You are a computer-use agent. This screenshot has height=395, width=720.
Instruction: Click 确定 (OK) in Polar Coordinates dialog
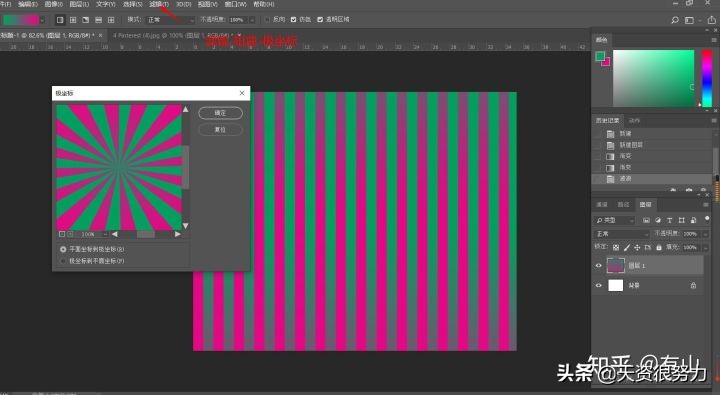220,113
